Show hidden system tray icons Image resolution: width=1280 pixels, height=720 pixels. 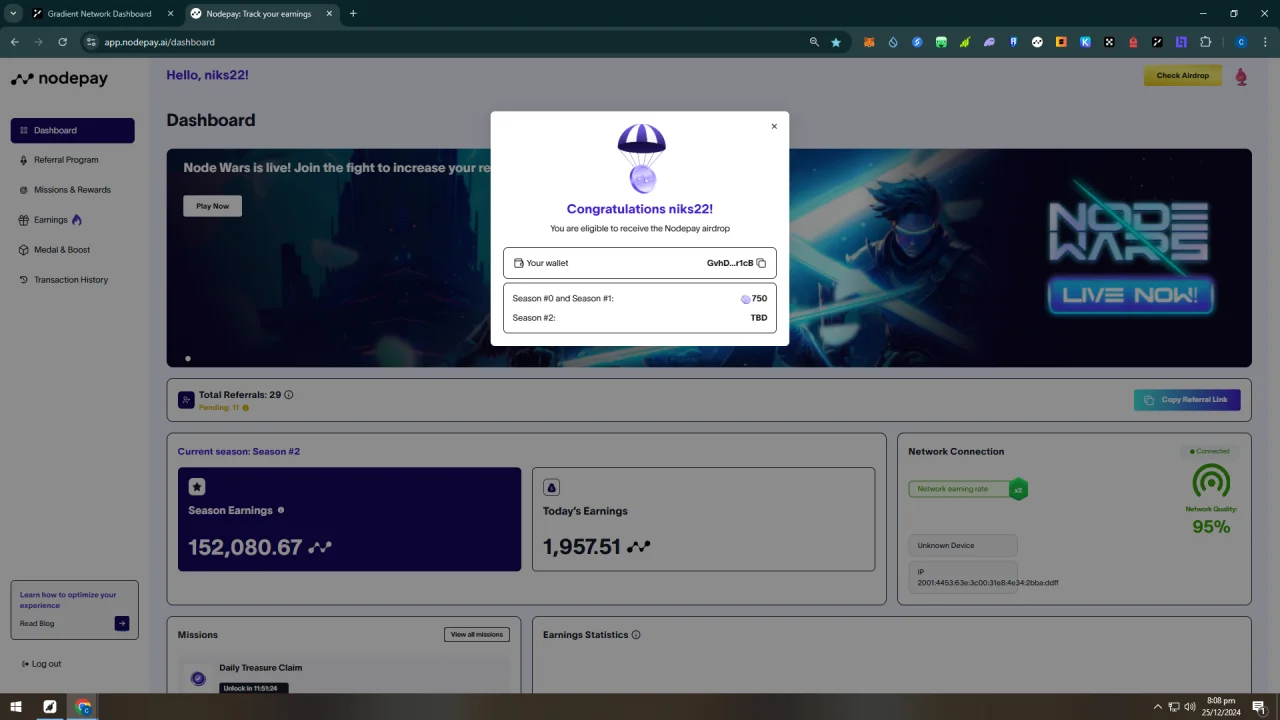(1158, 707)
